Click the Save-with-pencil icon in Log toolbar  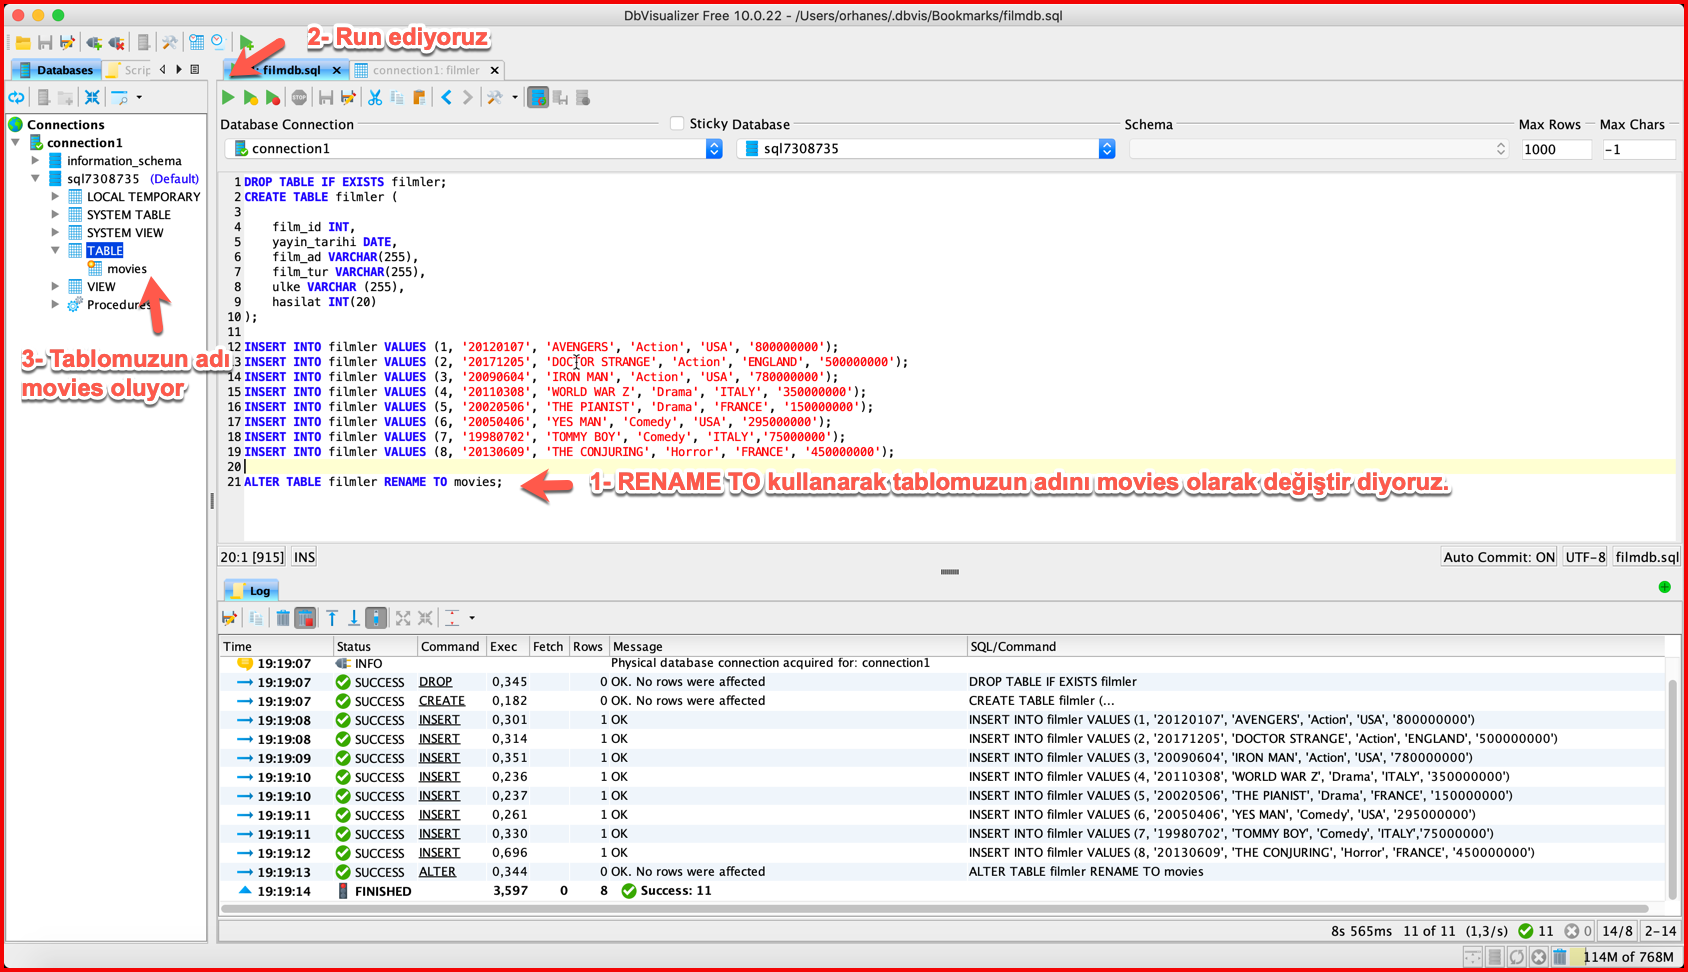230,618
